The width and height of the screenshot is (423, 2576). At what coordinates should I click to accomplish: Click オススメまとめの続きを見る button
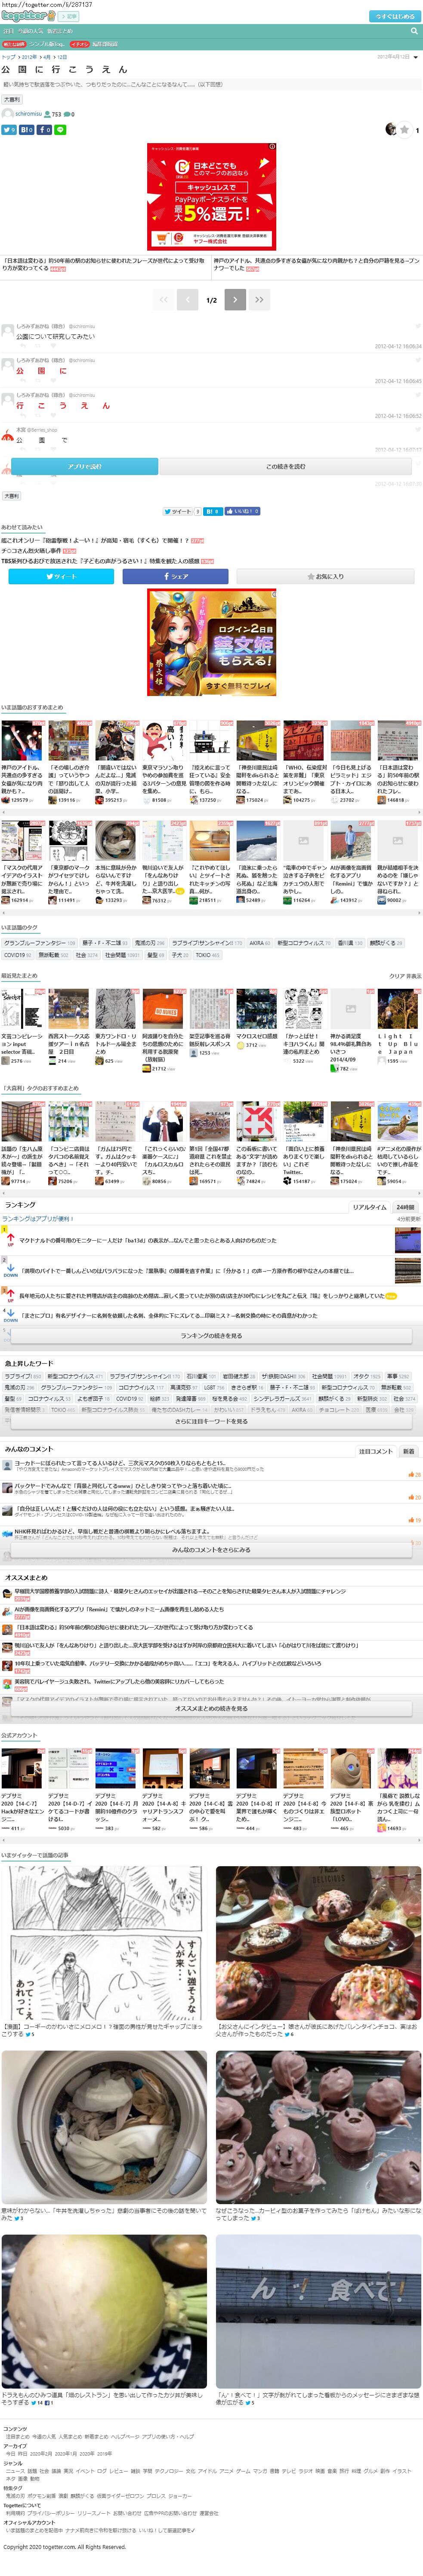point(211,1708)
